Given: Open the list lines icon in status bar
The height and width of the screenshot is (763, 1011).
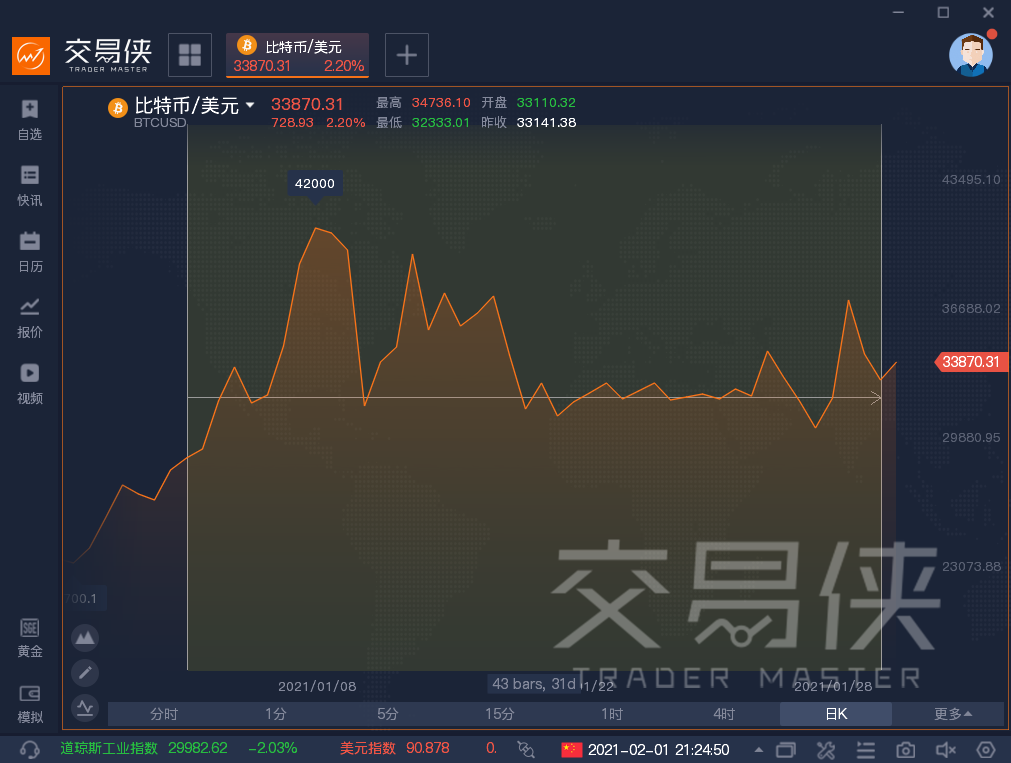Looking at the screenshot, I should [x=866, y=750].
